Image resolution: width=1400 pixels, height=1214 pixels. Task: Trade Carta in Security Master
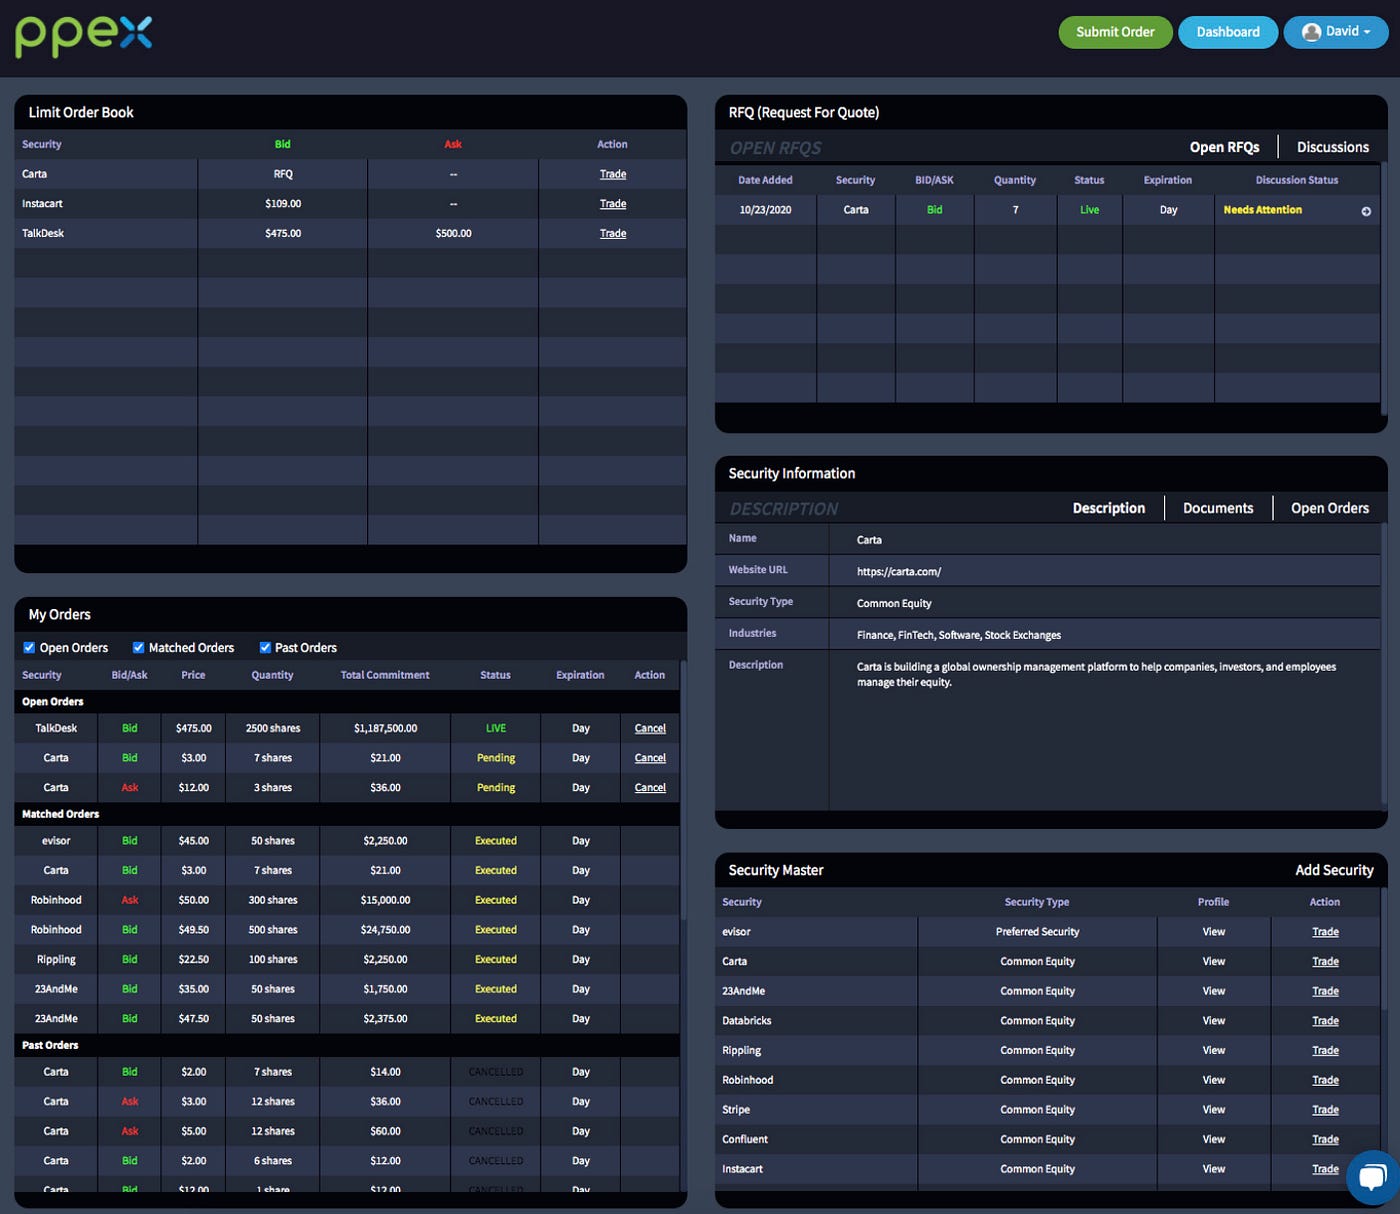(1325, 961)
